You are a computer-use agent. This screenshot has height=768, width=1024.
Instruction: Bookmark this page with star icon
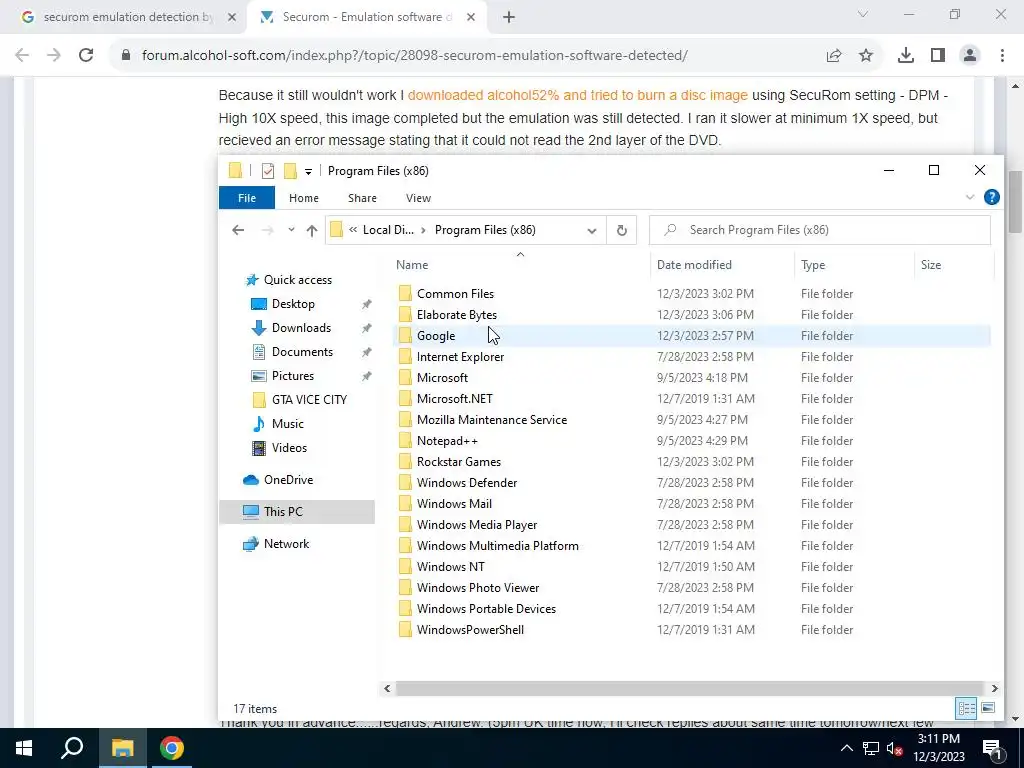click(866, 56)
